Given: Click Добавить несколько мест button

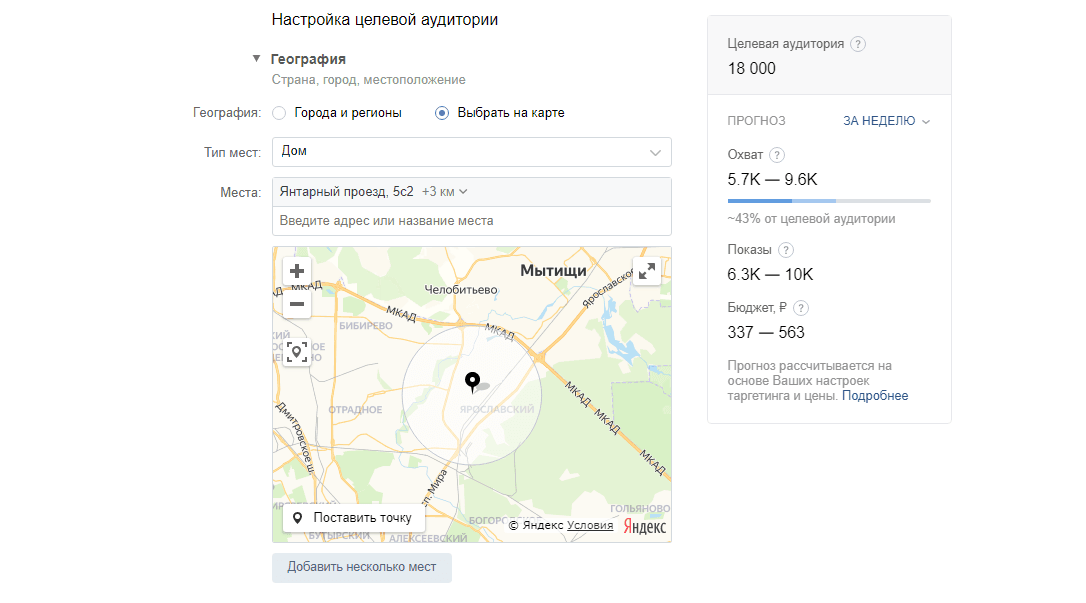Looking at the screenshot, I should pos(361,567).
